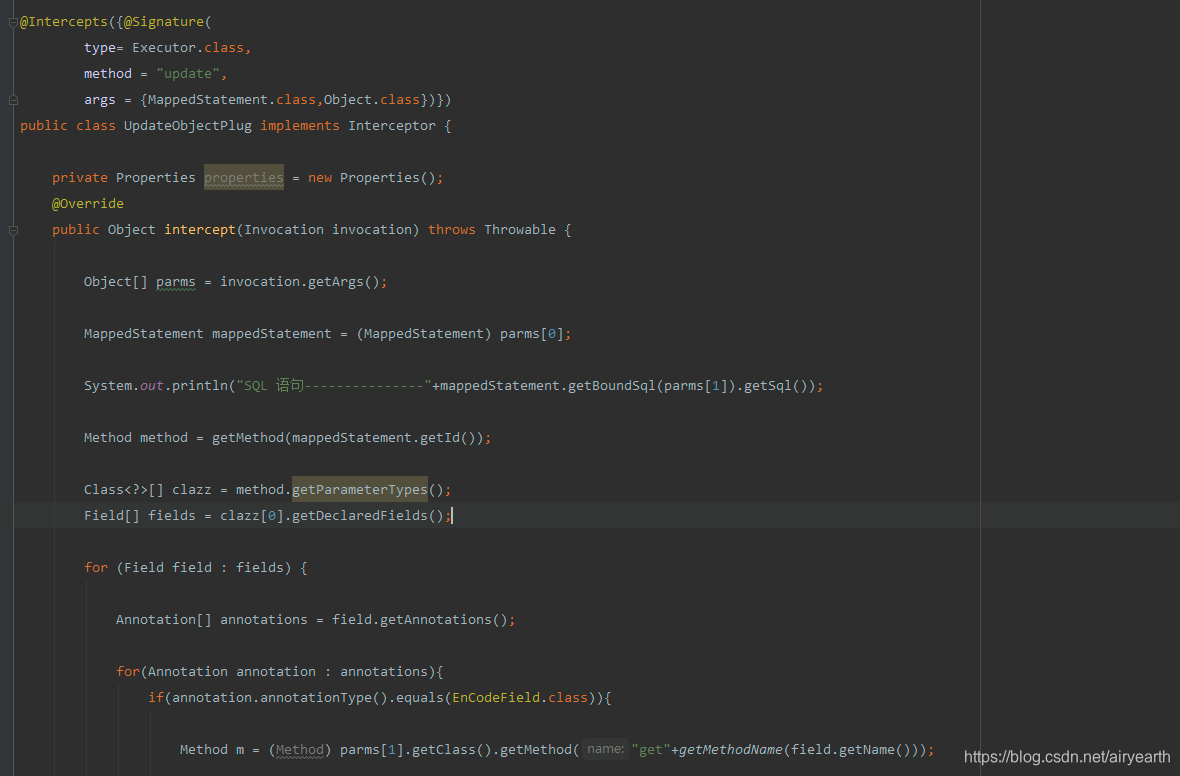
Task: Click the Throwable exception type
Action: tap(520, 230)
